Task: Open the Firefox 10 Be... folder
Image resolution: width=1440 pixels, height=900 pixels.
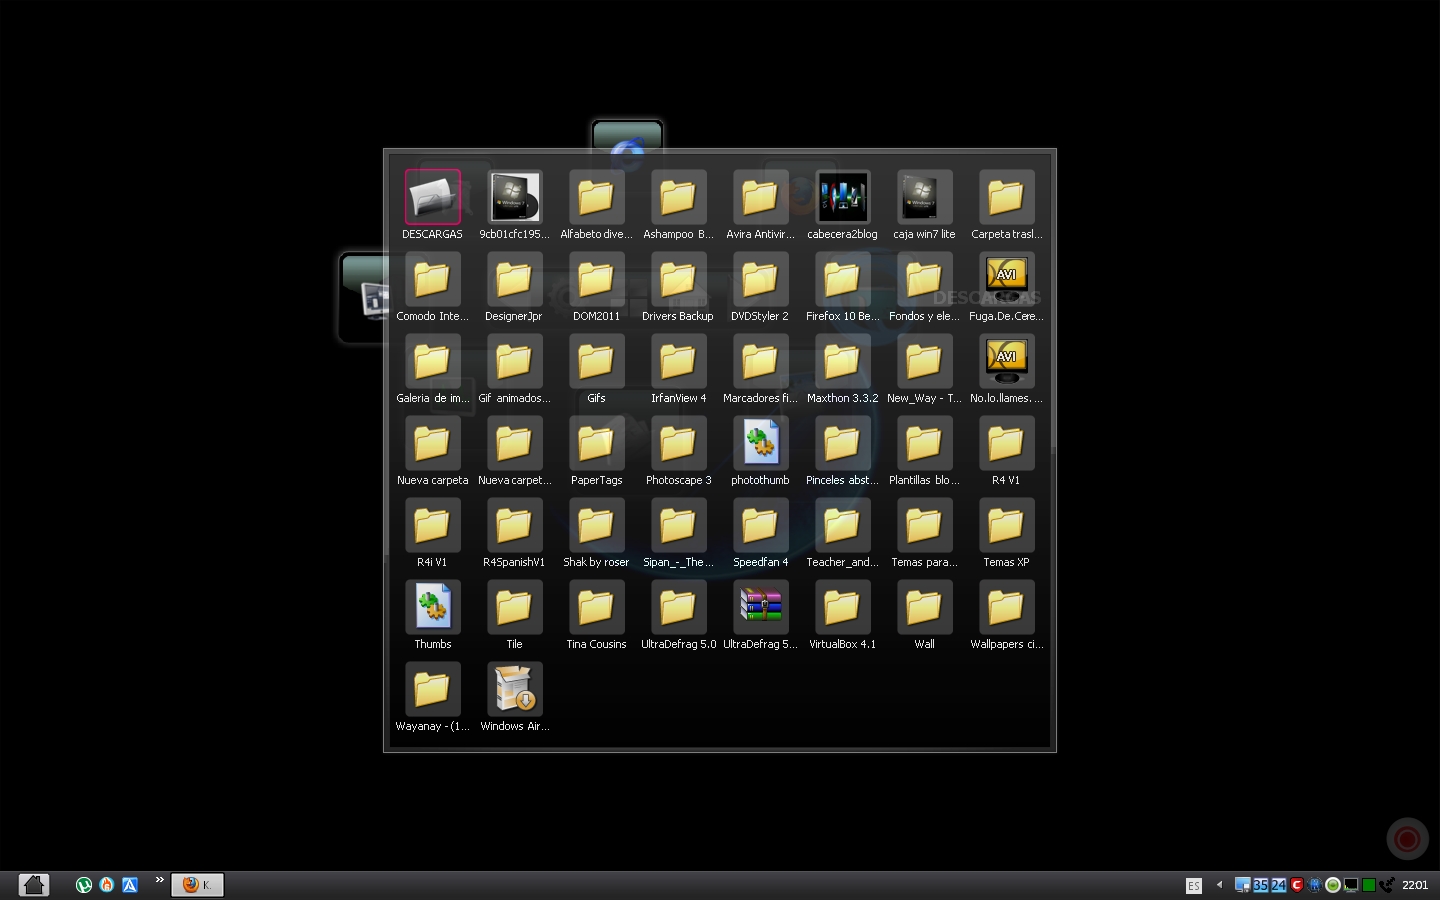Action: 842,279
